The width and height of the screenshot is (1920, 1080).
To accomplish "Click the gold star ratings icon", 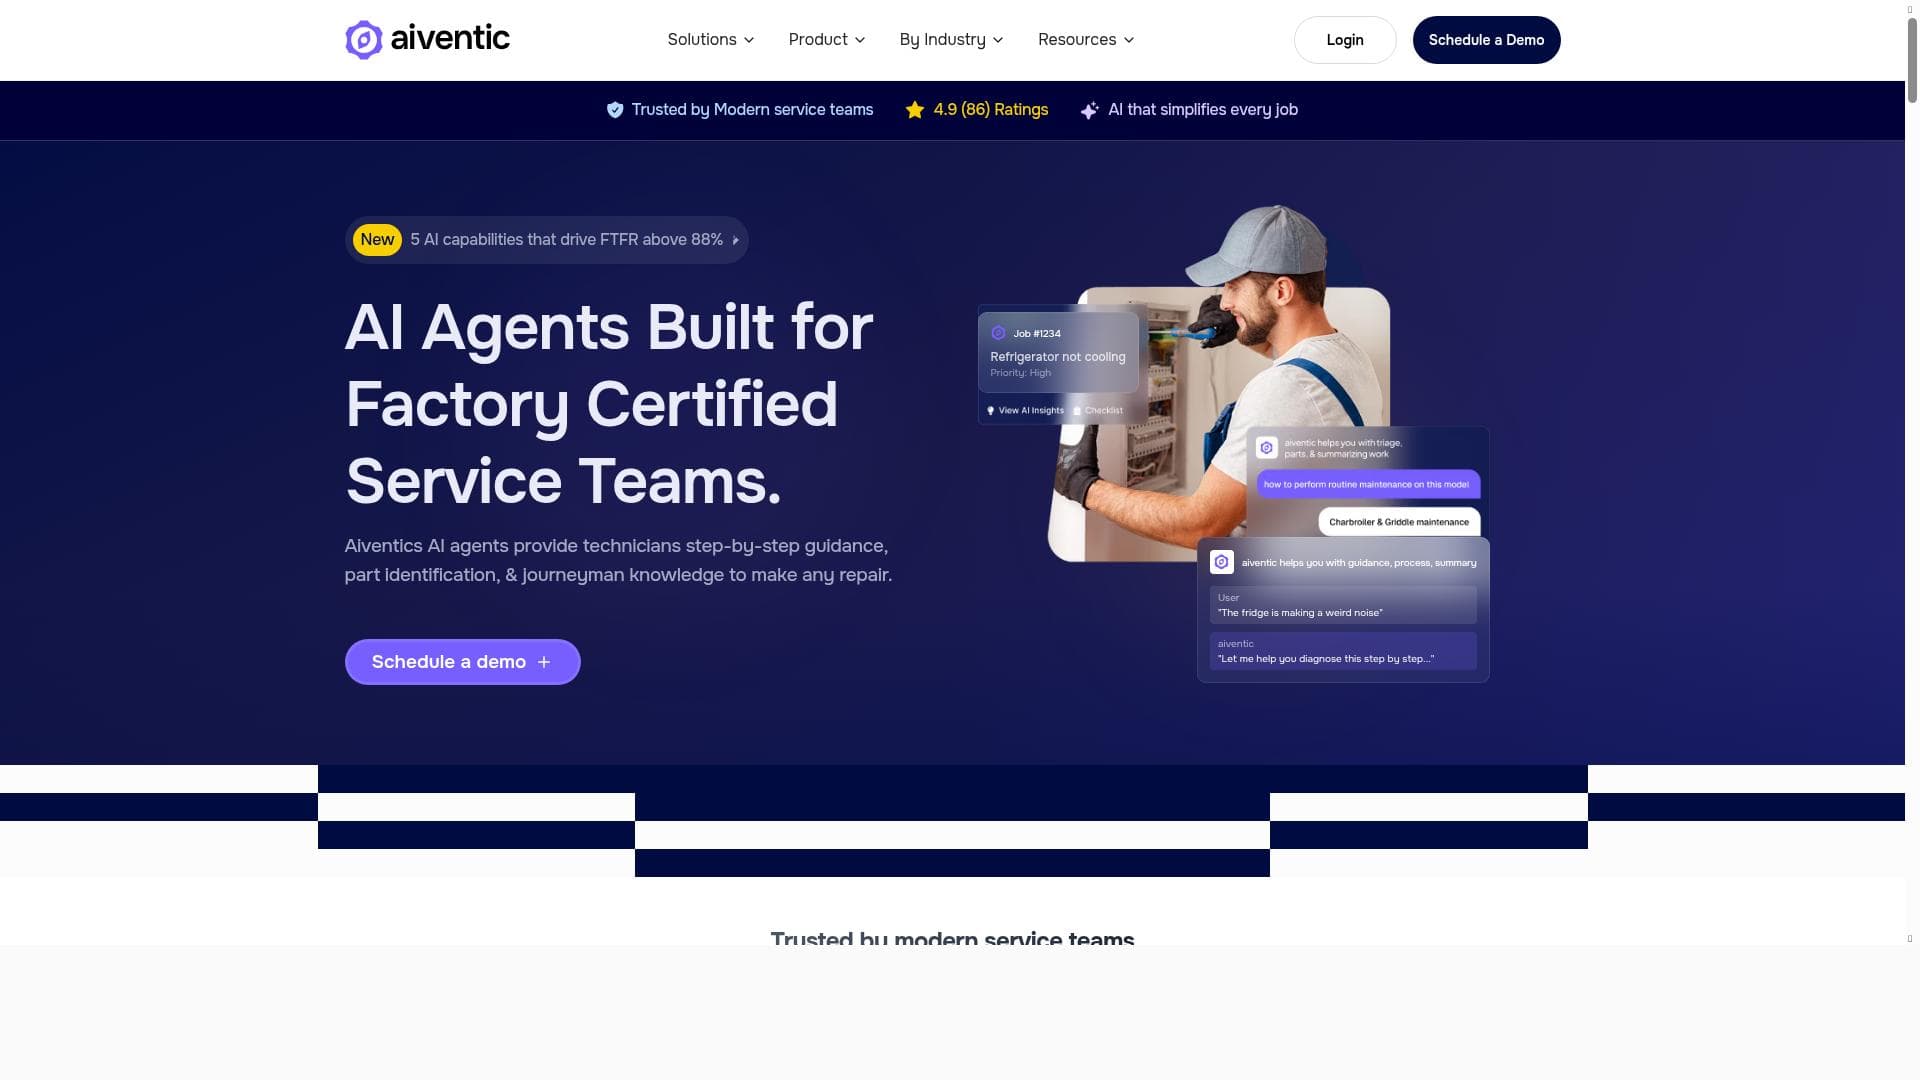I will click(915, 110).
